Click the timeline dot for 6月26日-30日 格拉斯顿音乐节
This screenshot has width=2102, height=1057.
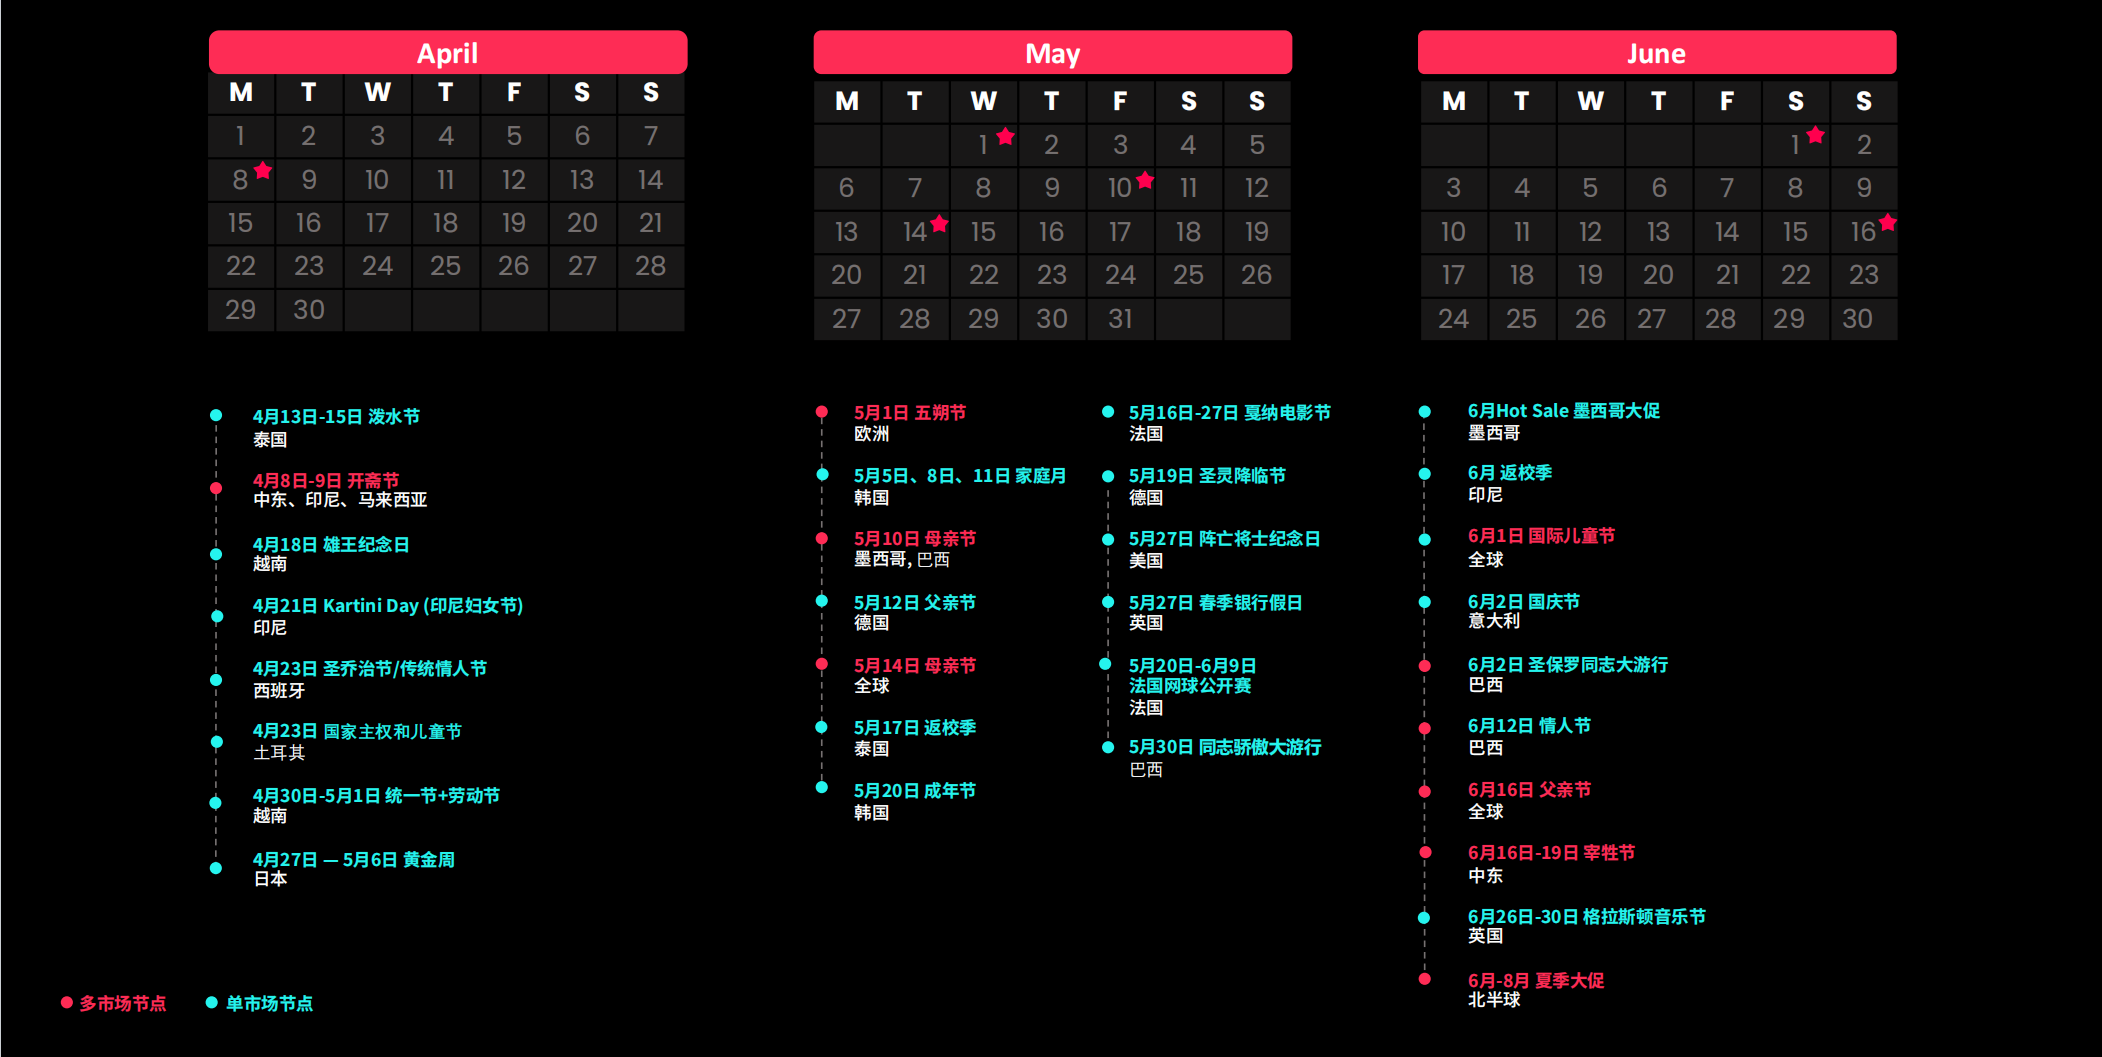(x=1424, y=917)
